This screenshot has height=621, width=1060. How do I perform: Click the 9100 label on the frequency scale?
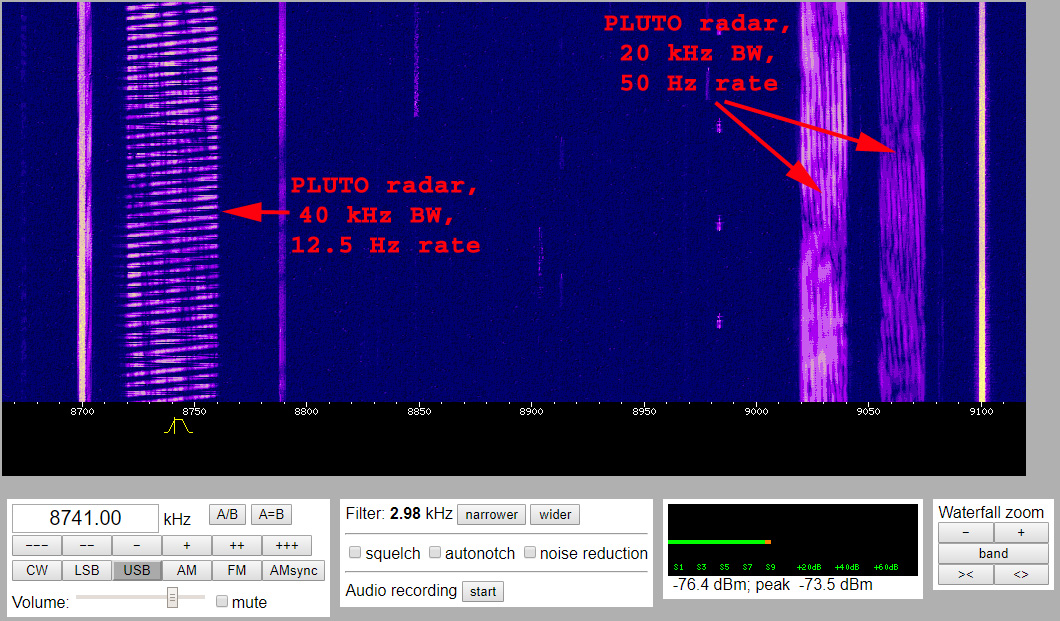point(982,411)
